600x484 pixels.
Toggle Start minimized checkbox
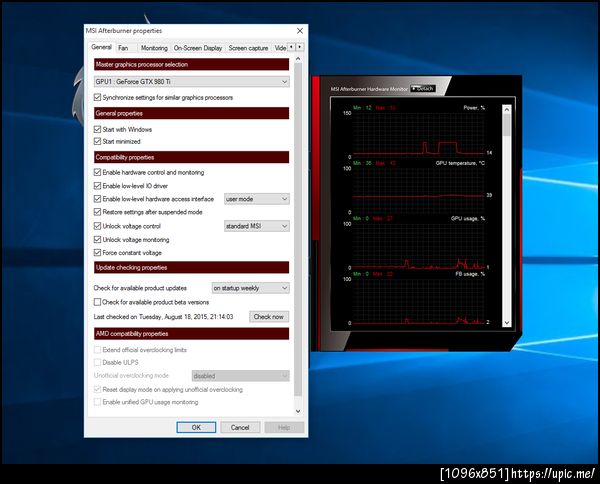[x=97, y=142]
